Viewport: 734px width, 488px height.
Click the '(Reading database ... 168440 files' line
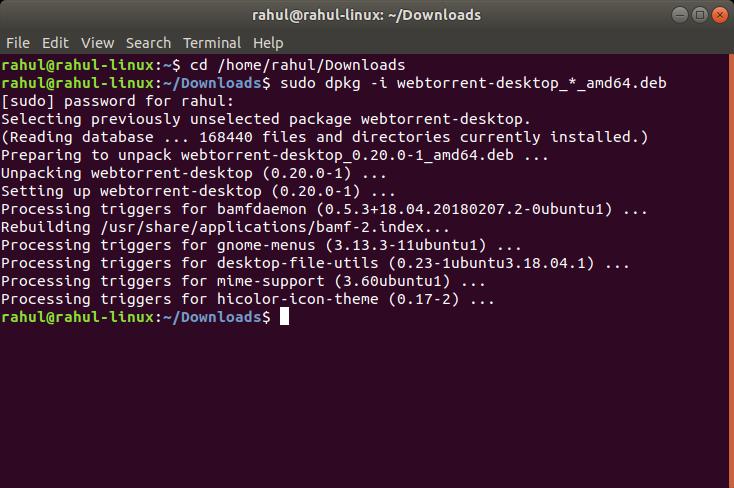tap(325, 137)
